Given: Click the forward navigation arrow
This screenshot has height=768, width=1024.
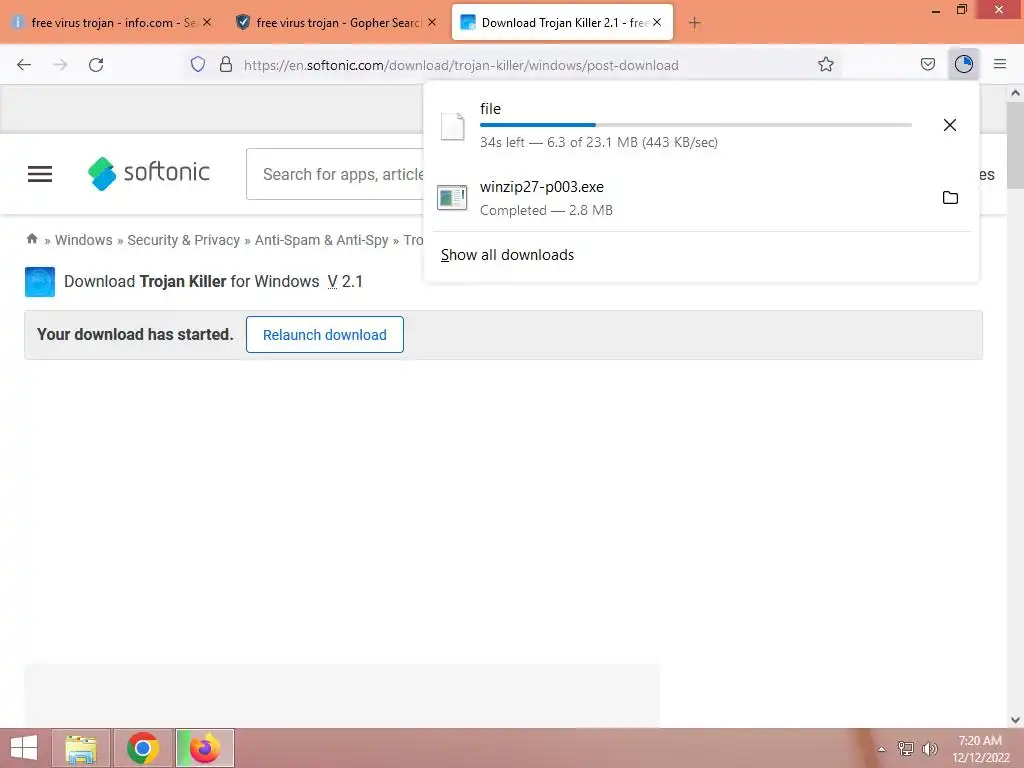Looking at the screenshot, I should click(60, 65).
